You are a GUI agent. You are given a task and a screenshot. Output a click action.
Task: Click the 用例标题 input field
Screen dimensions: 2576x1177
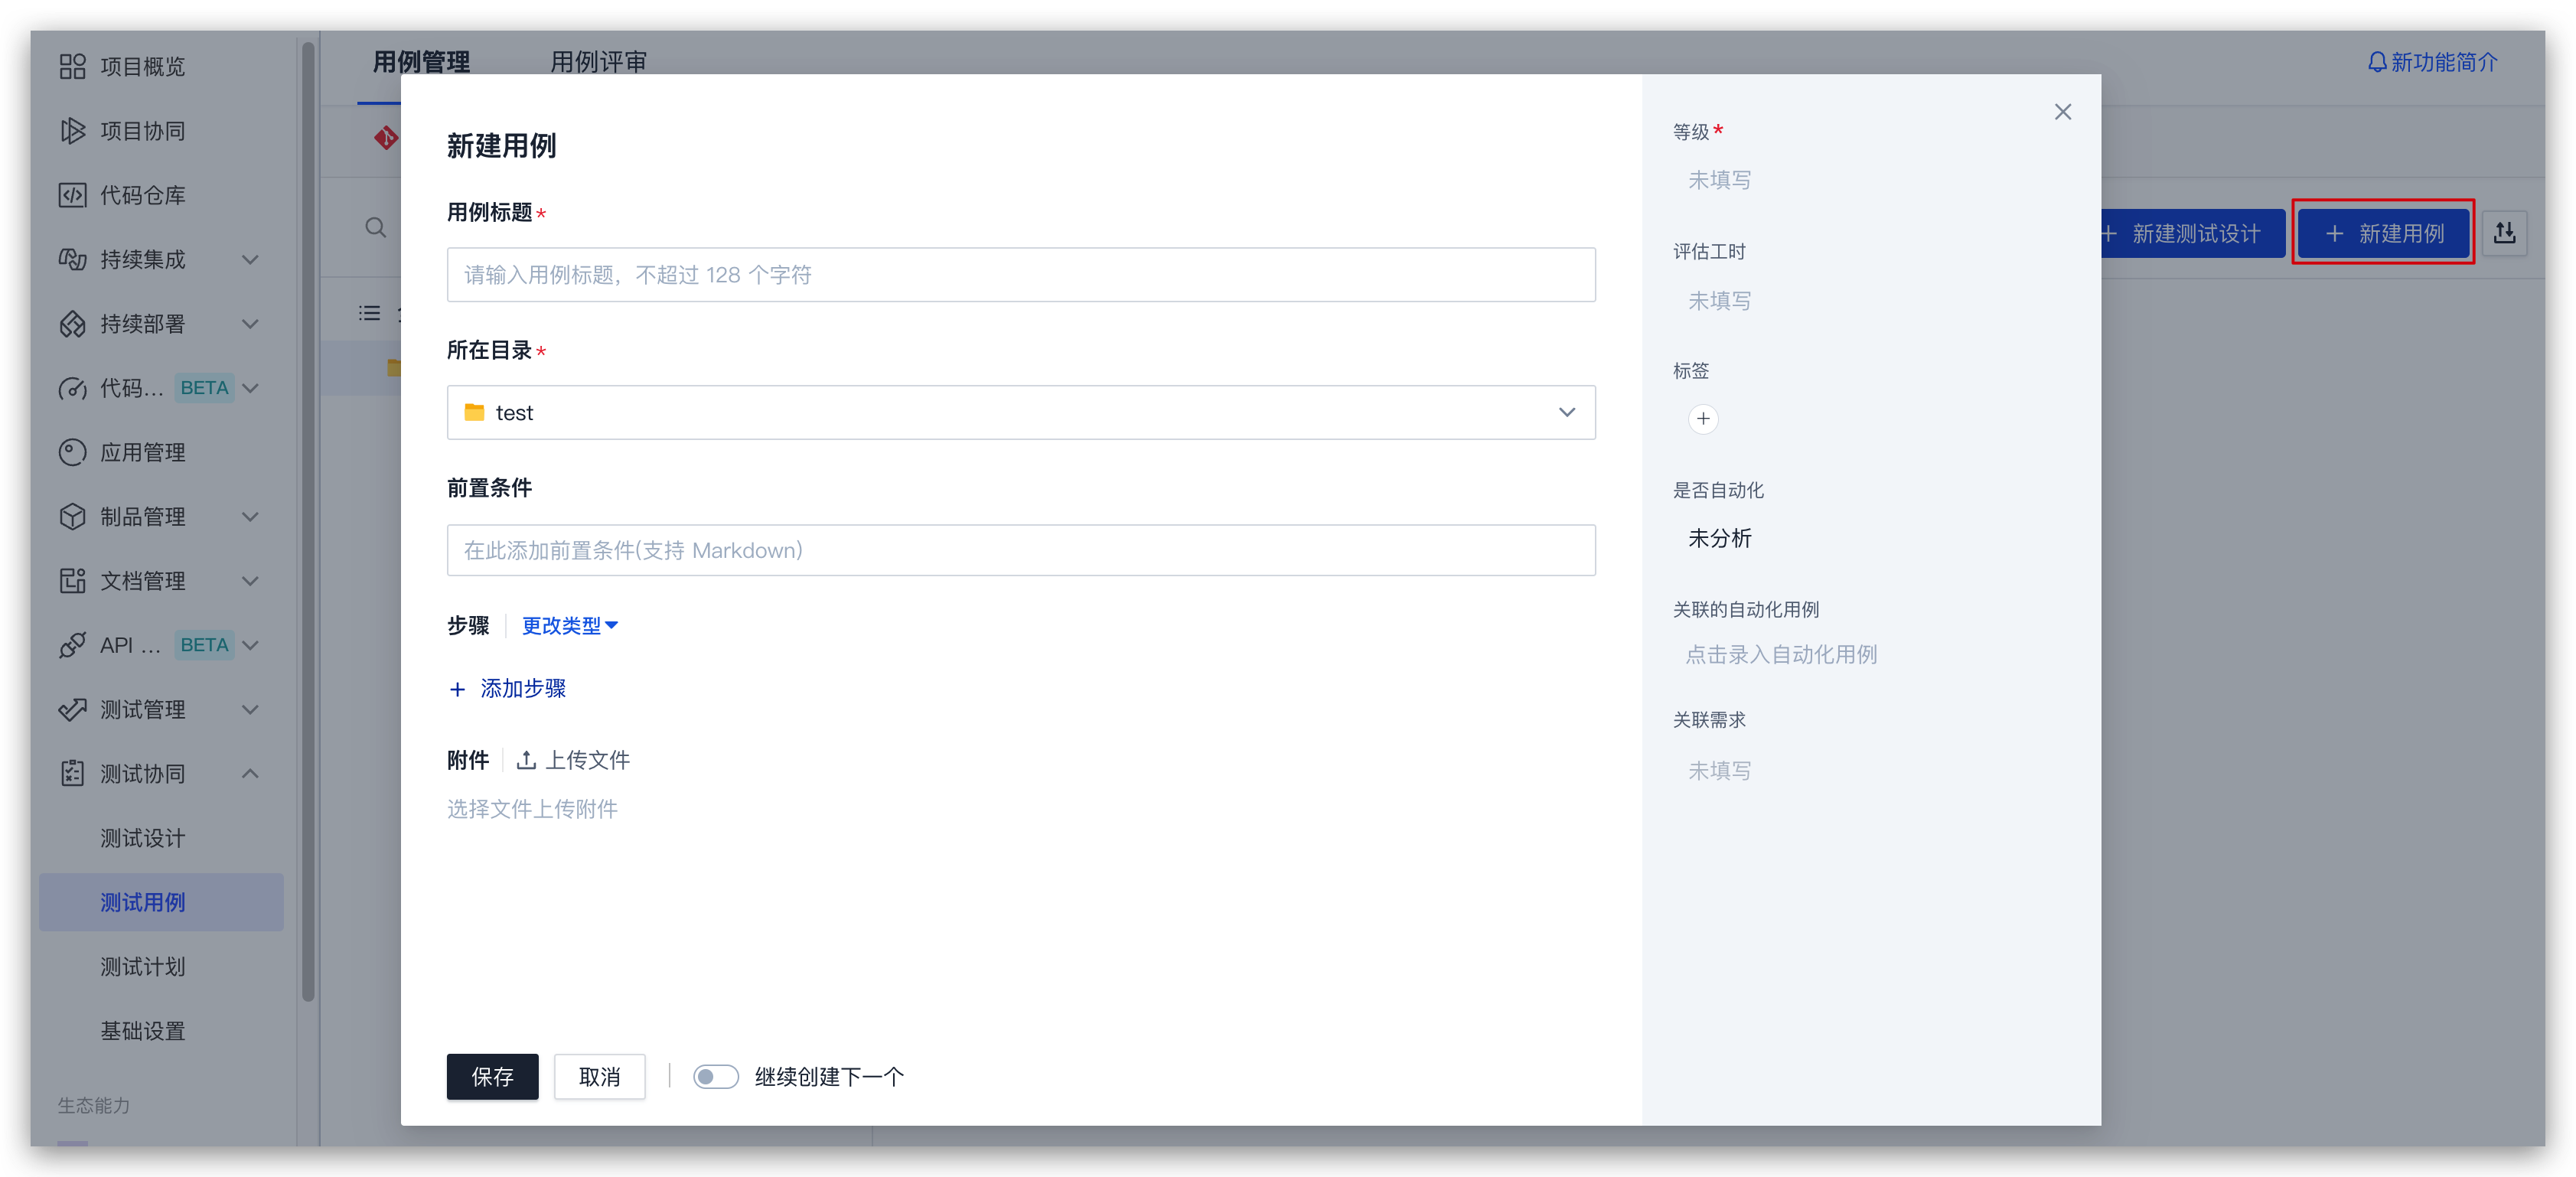pyautogui.click(x=1021, y=275)
